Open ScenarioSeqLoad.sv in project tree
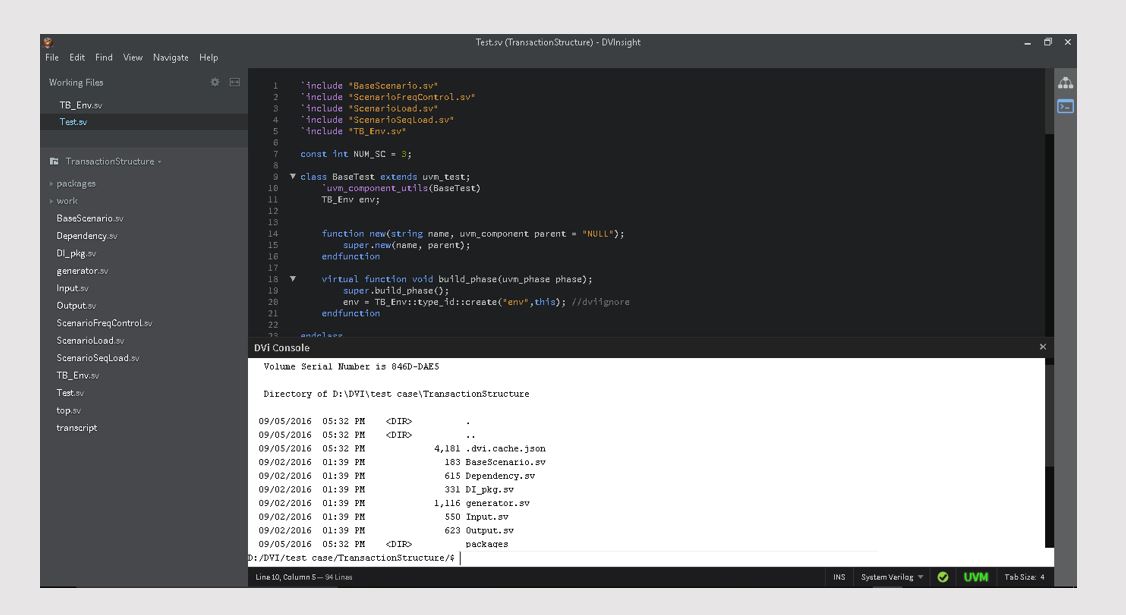Image resolution: width=1126 pixels, height=615 pixels. pos(98,358)
